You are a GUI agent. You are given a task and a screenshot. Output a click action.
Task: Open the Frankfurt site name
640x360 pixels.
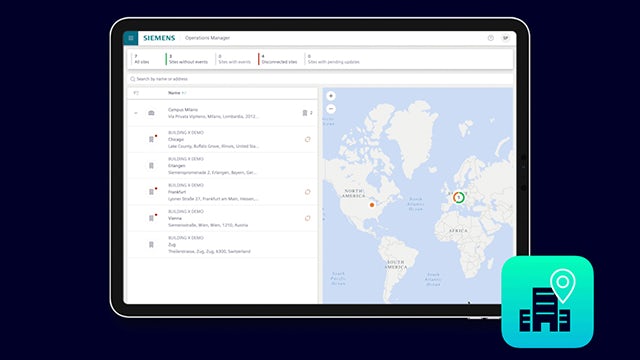(177, 192)
